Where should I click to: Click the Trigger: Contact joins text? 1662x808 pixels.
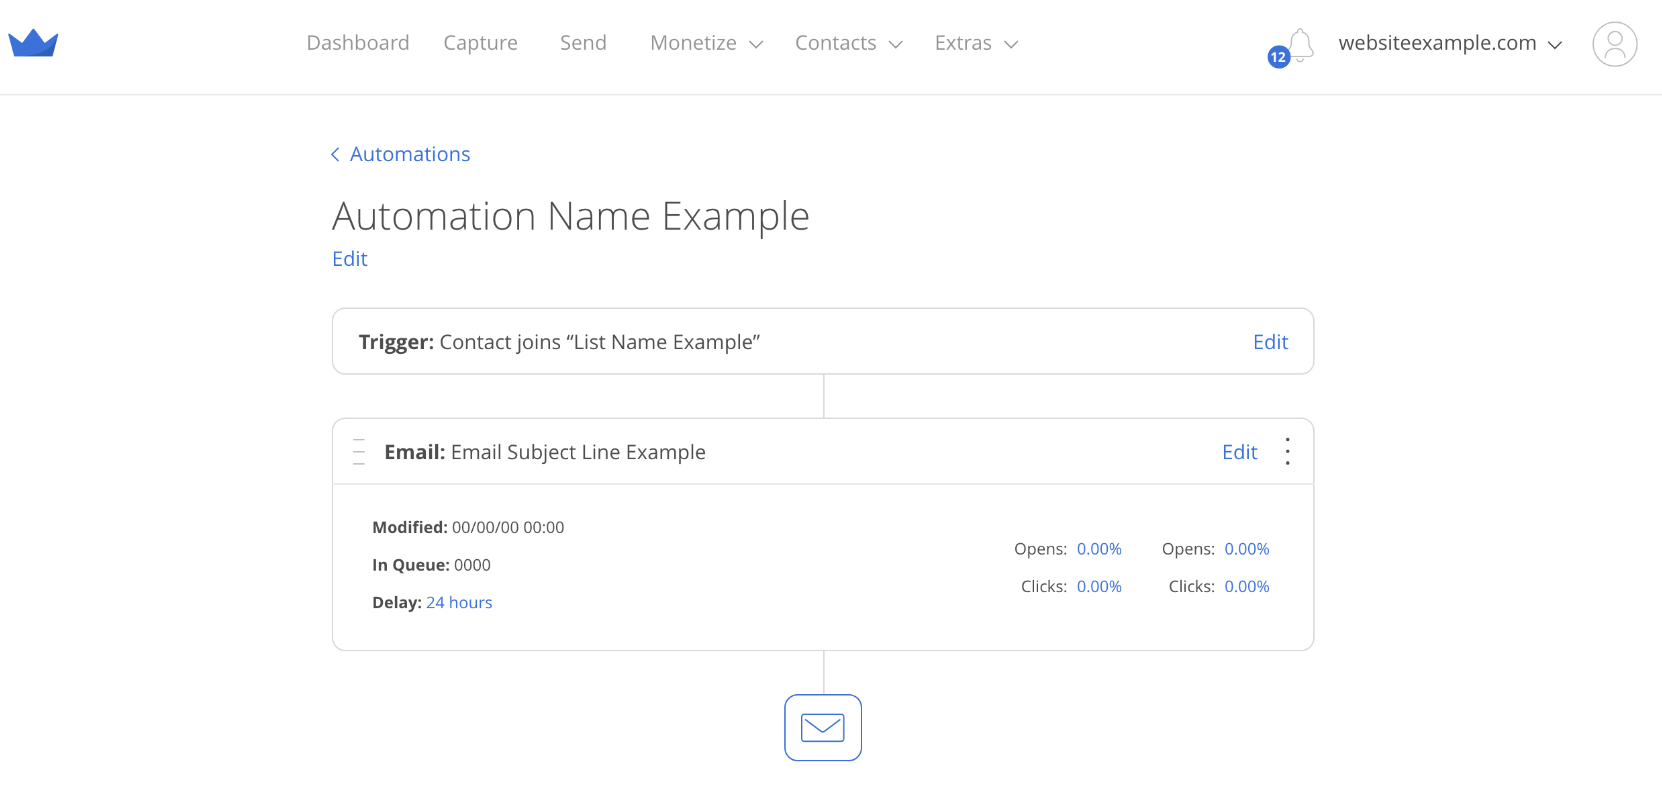pos(559,342)
